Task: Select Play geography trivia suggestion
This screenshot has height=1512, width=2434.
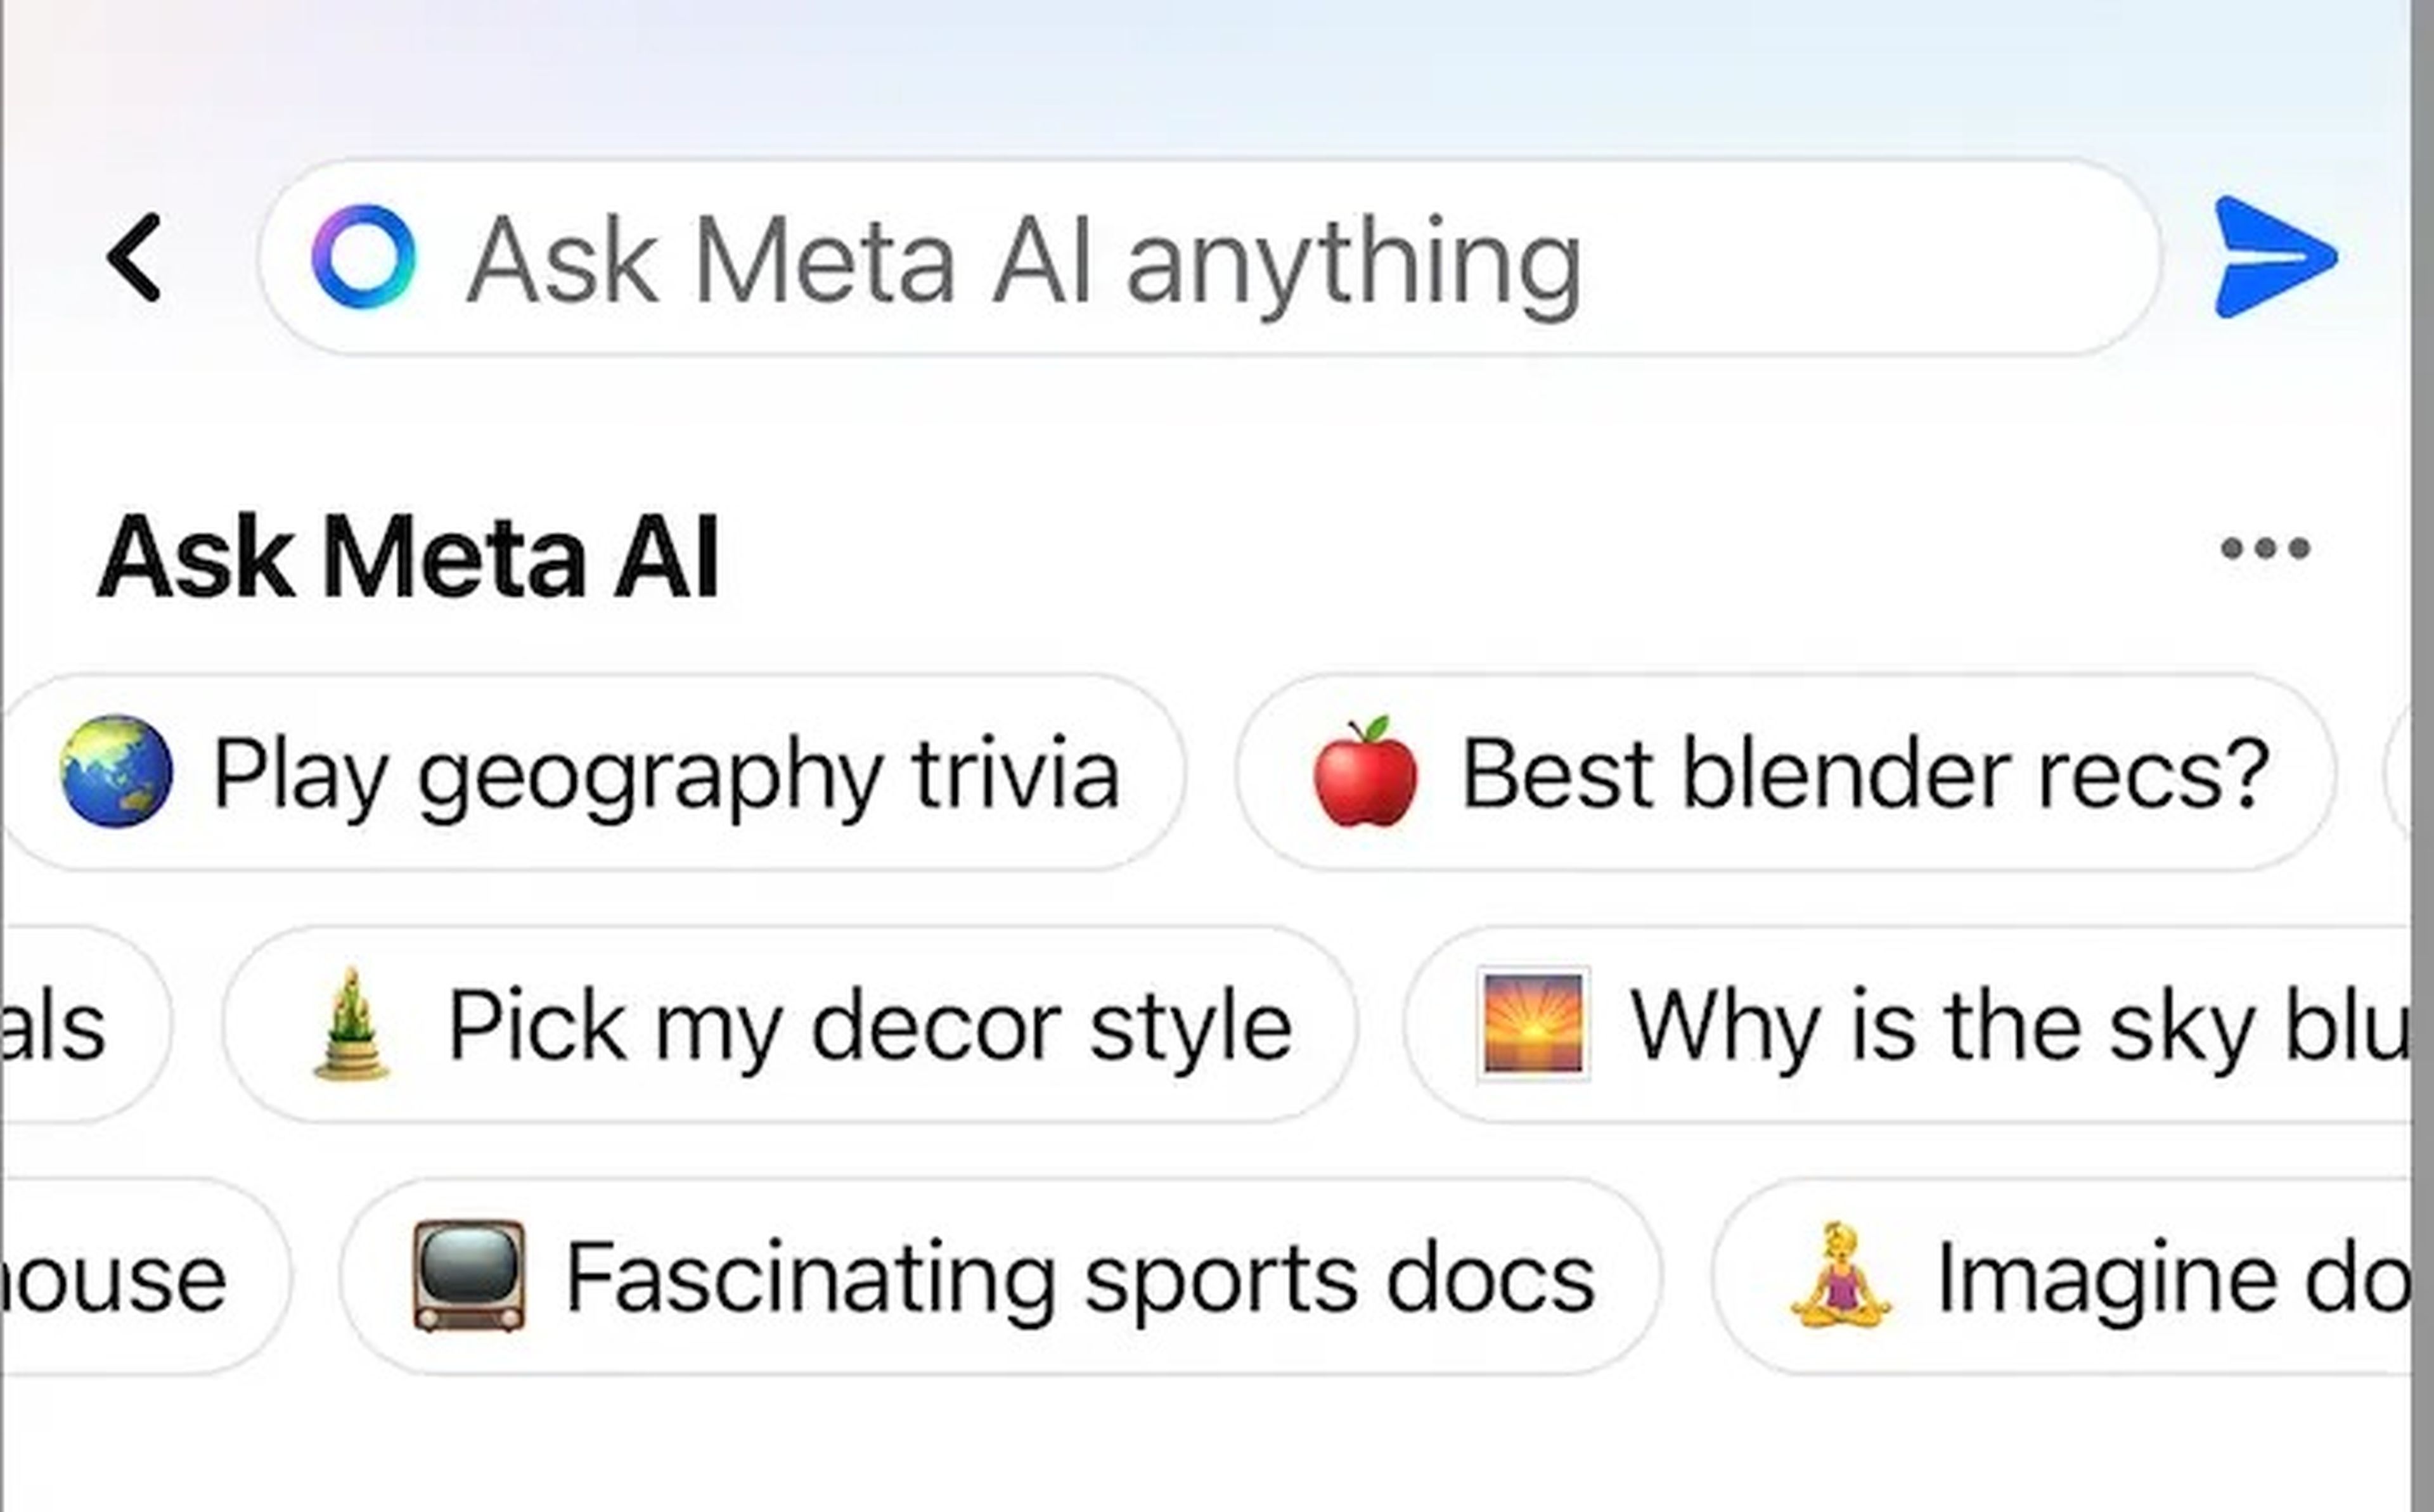Action: pyautogui.click(x=593, y=772)
